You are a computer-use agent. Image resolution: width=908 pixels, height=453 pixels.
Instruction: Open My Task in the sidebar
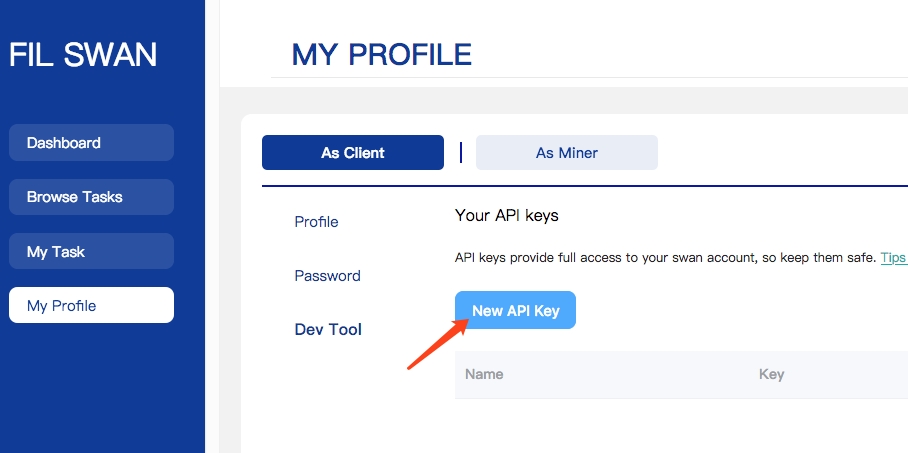pos(91,252)
